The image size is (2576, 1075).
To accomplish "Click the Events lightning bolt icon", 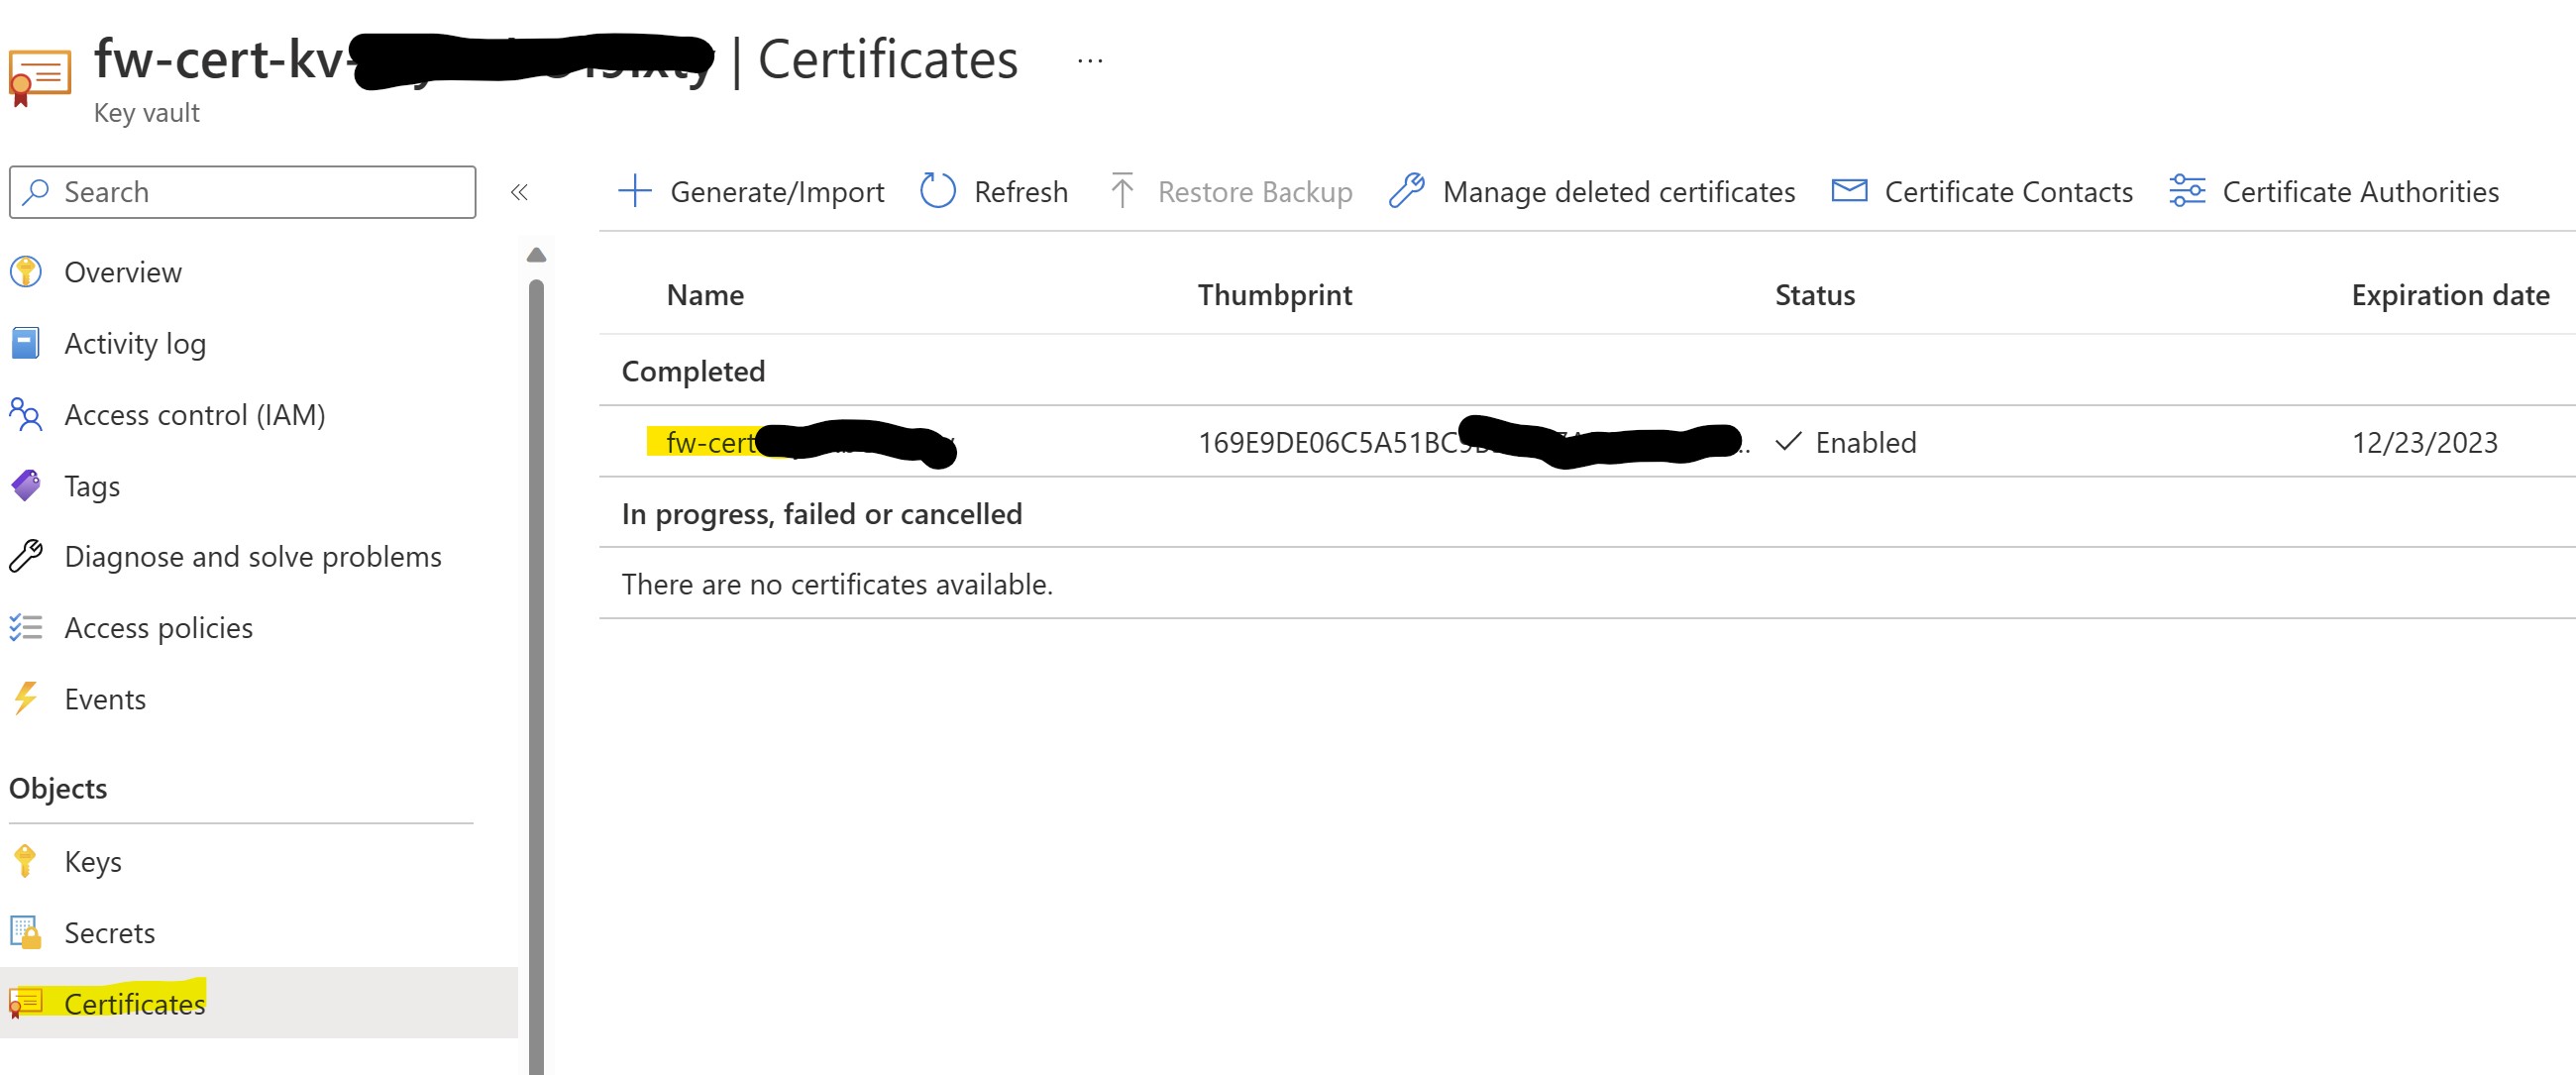I will click(x=26, y=699).
